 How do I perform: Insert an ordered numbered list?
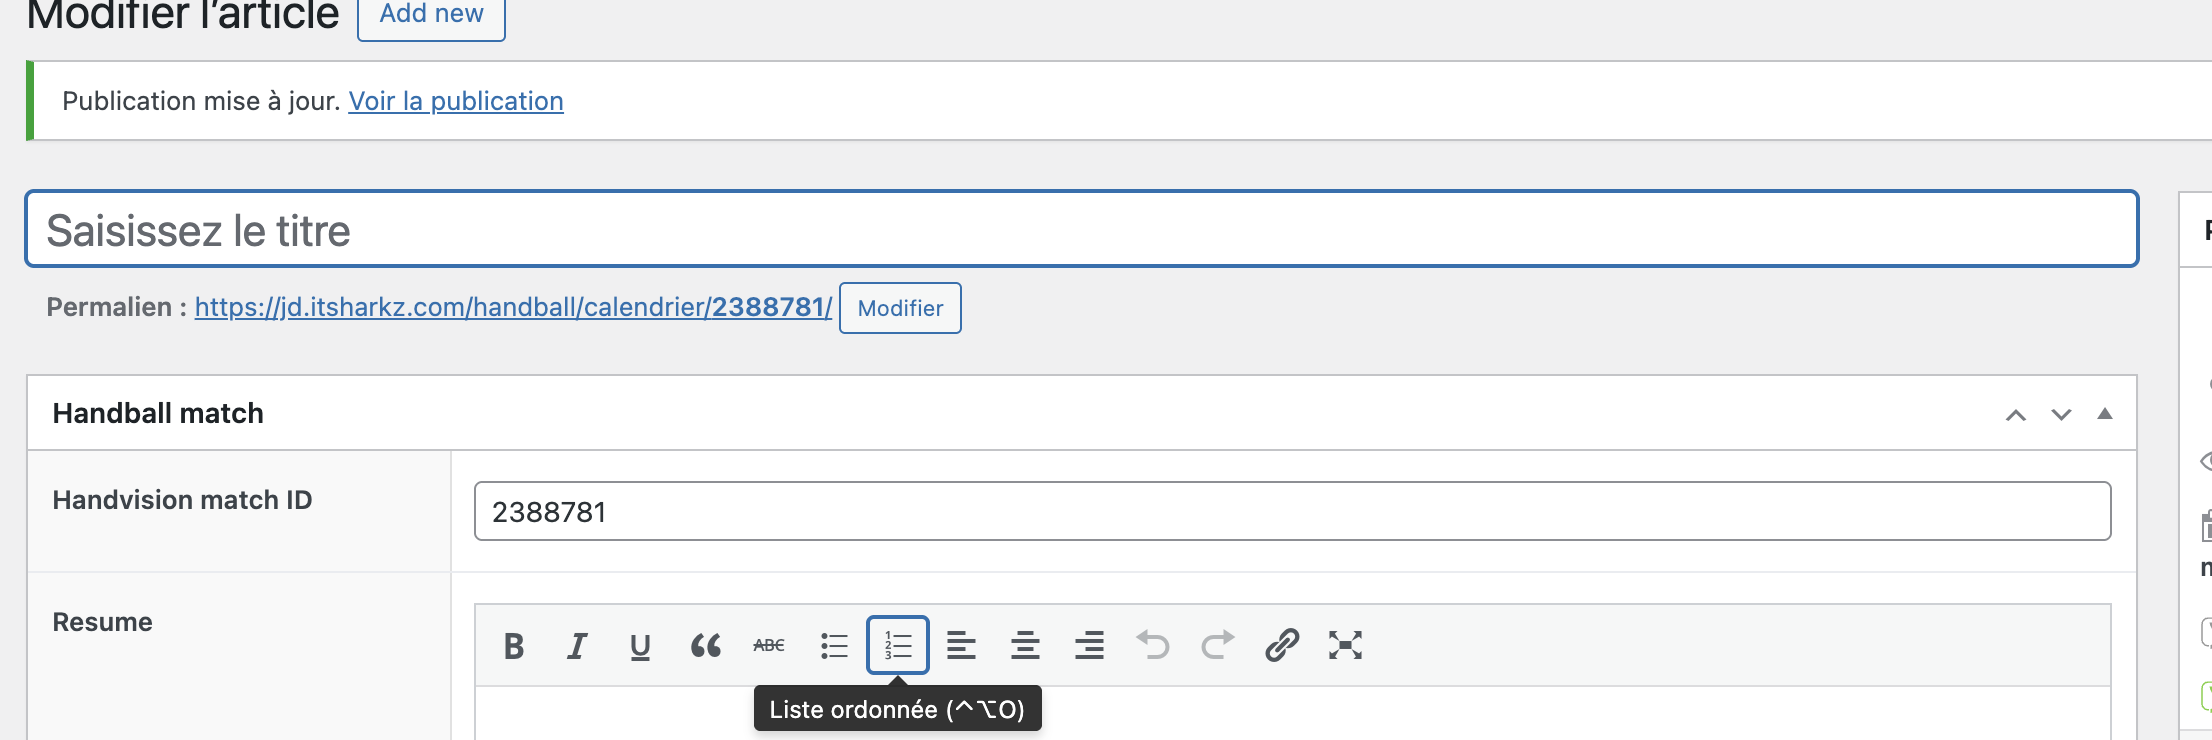[x=898, y=646]
